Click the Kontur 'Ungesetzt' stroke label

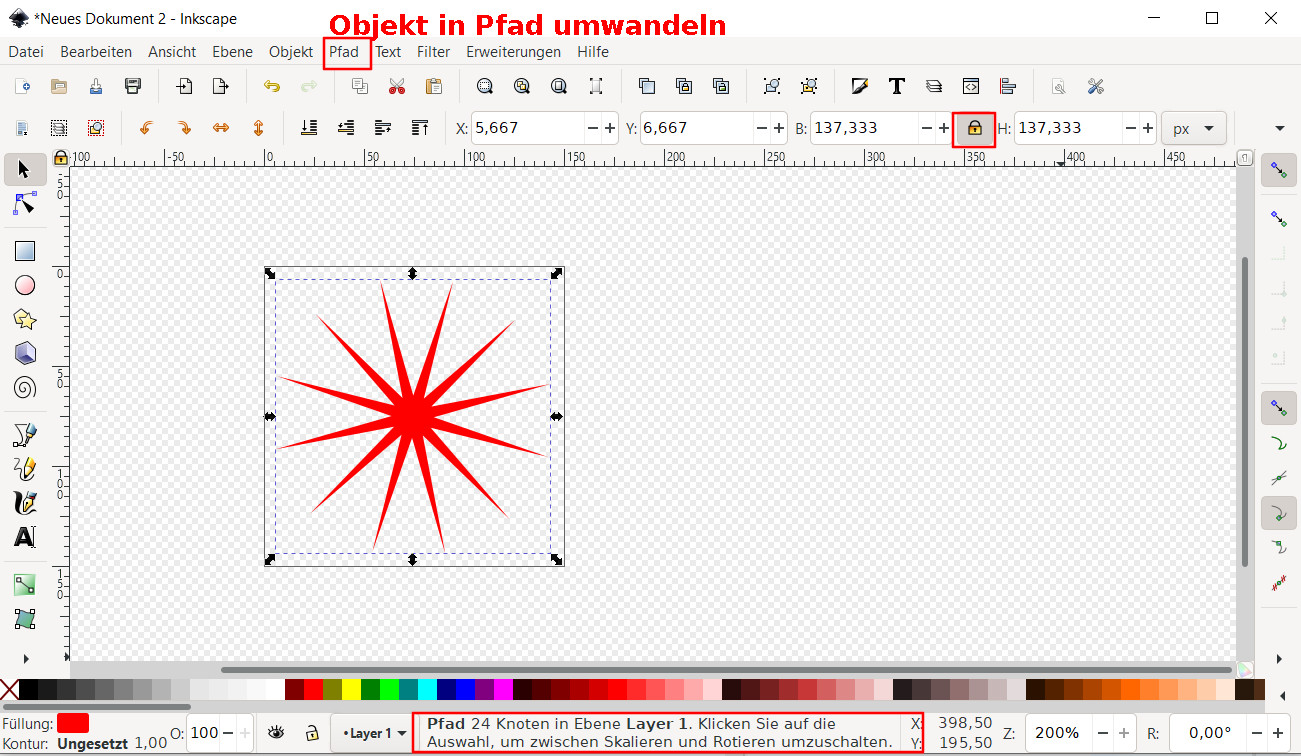coord(93,743)
